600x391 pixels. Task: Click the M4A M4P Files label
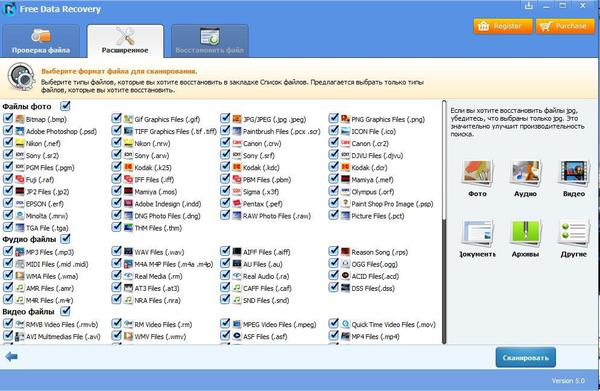pyautogui.click(x=173, y=264)
